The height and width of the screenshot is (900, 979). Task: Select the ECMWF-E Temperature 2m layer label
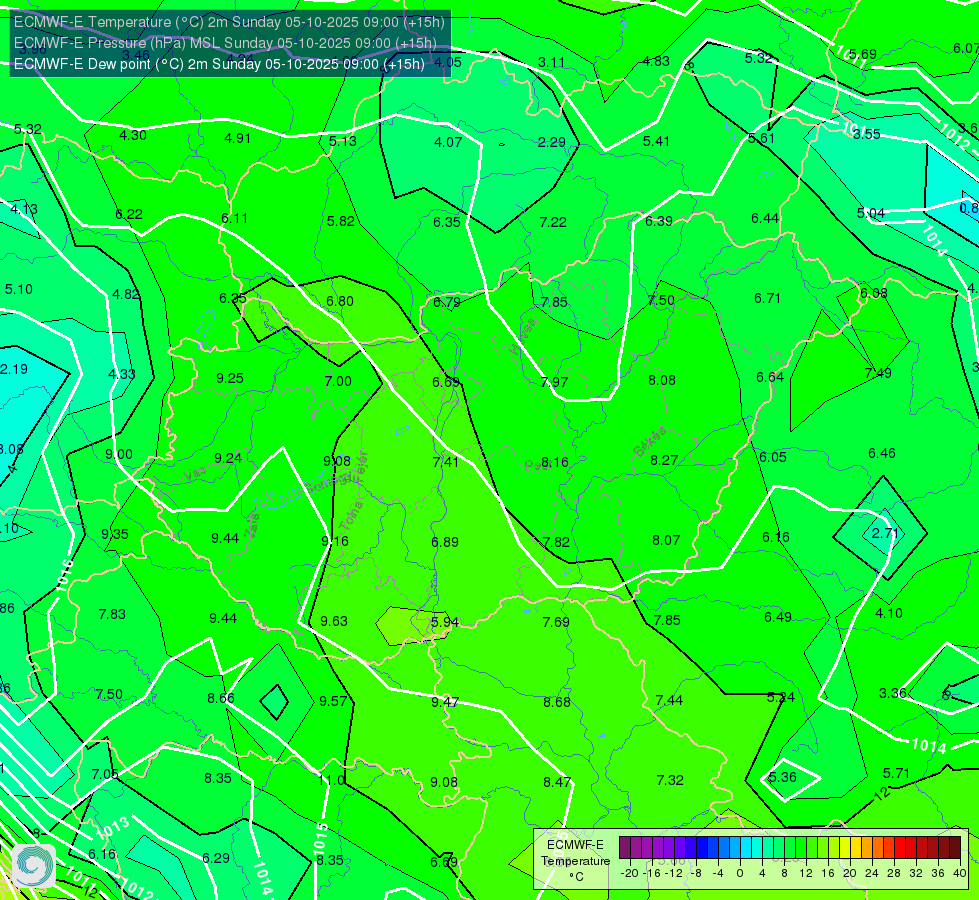tap(229, 22)
